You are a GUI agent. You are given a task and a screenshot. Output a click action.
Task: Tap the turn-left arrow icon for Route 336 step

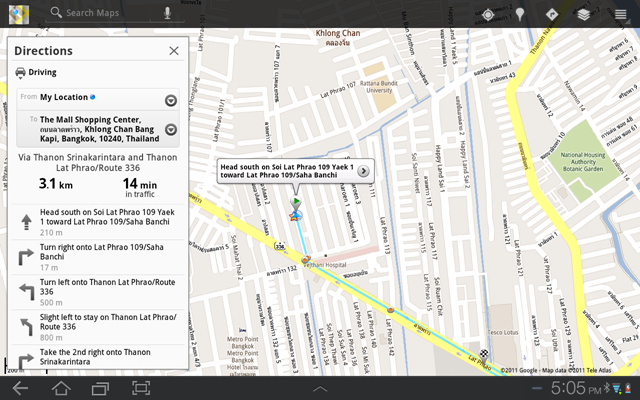27,292
